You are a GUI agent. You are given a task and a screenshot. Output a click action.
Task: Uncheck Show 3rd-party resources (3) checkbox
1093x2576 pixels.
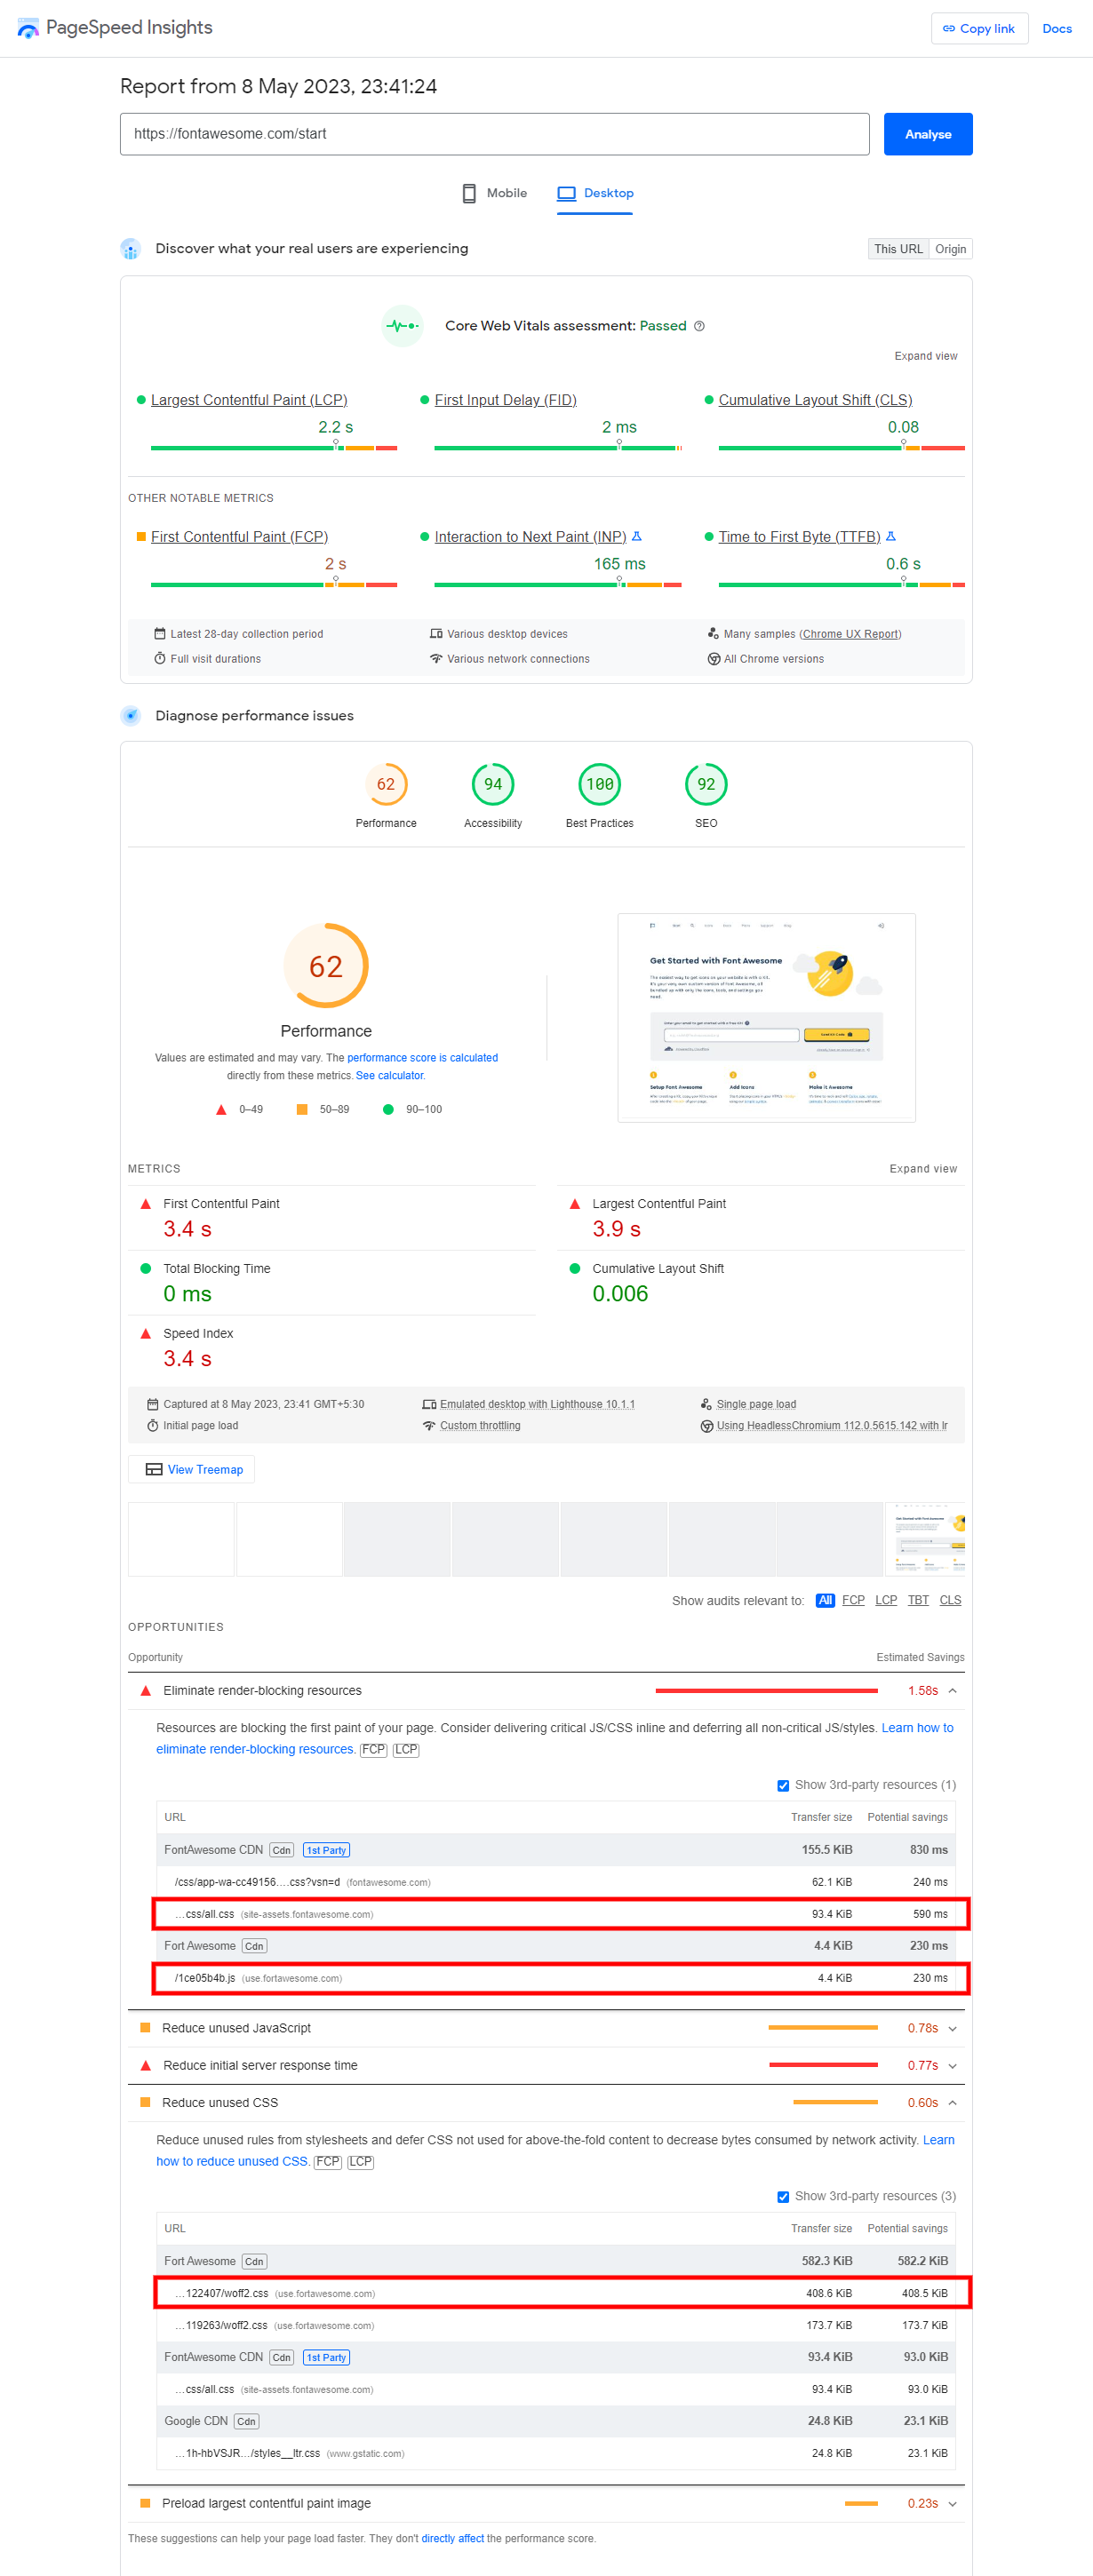(x=783, y=2197)
